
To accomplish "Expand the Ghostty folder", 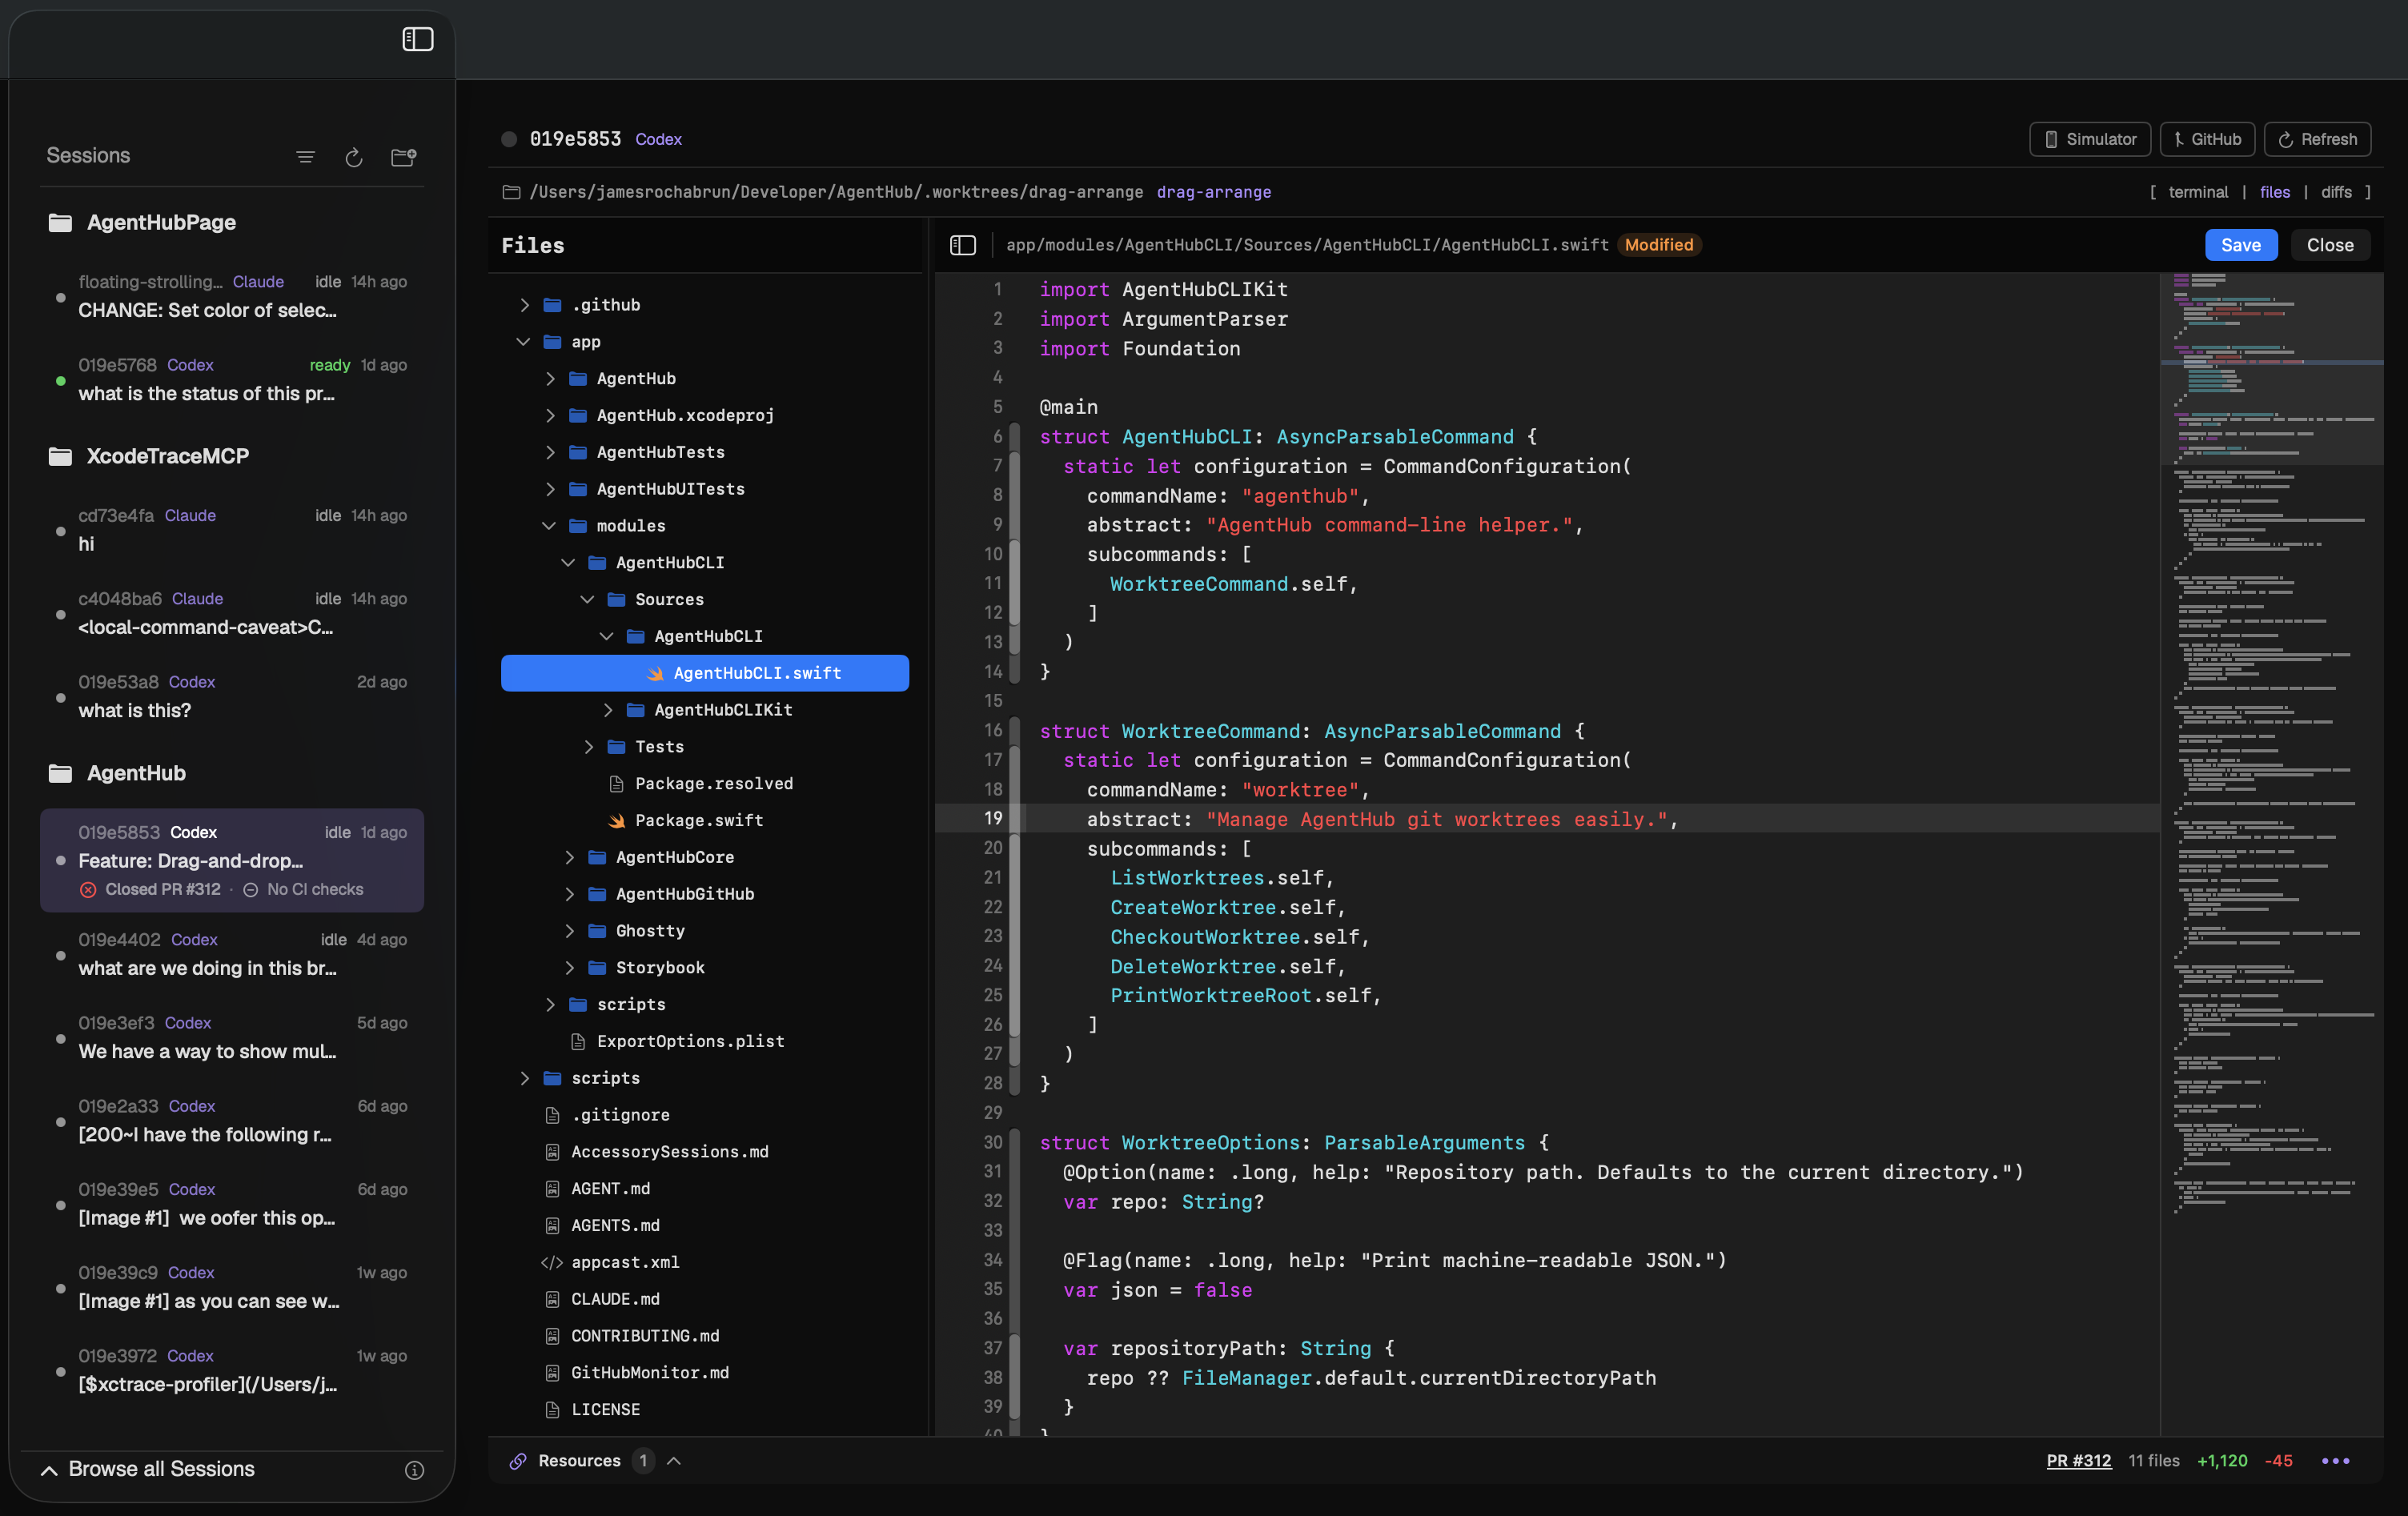I will 569,931.
